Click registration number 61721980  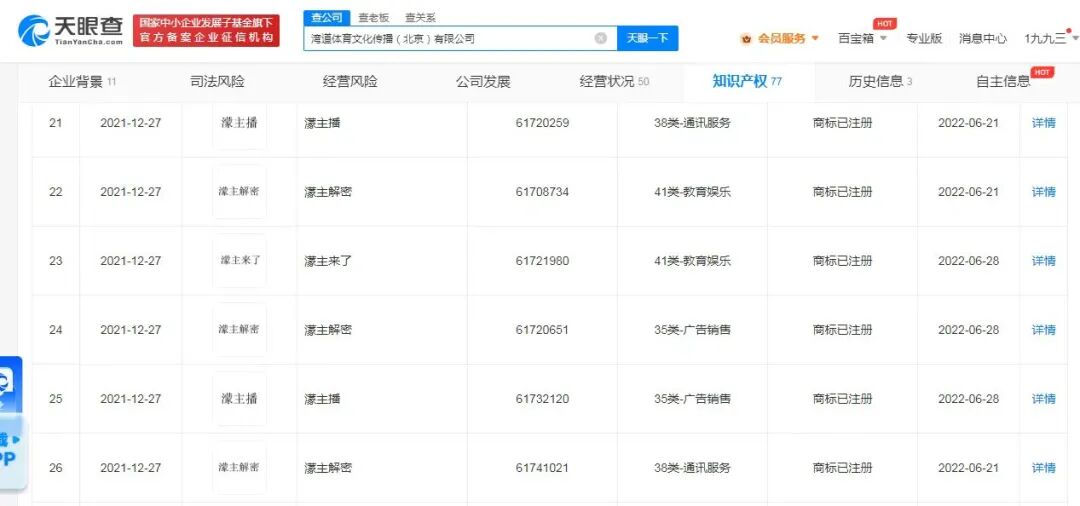[x=542, y=261]
